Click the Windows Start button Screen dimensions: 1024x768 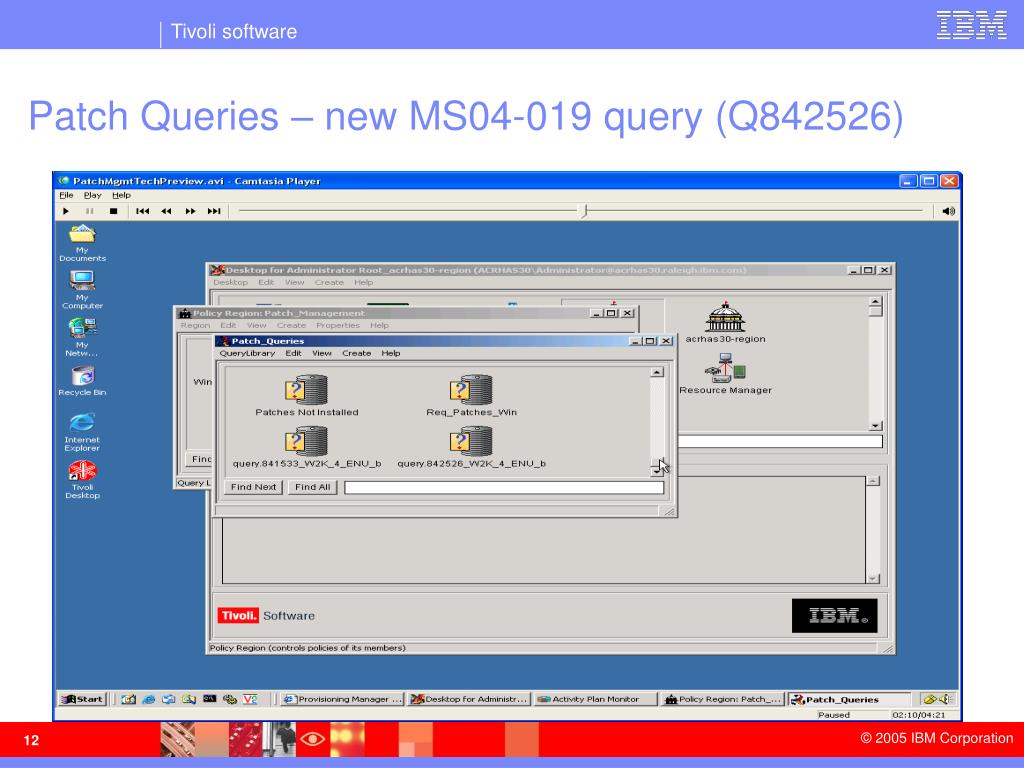point(82,699)
